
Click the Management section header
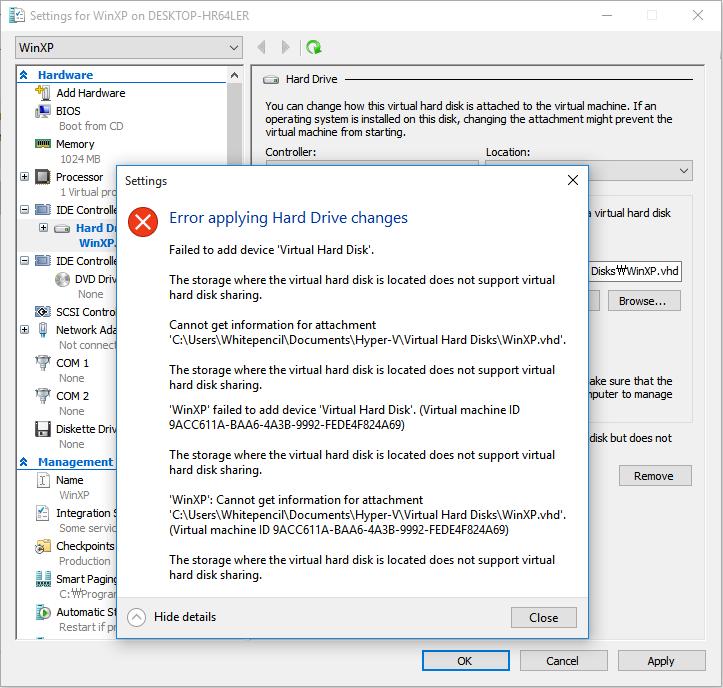point(76,462)
